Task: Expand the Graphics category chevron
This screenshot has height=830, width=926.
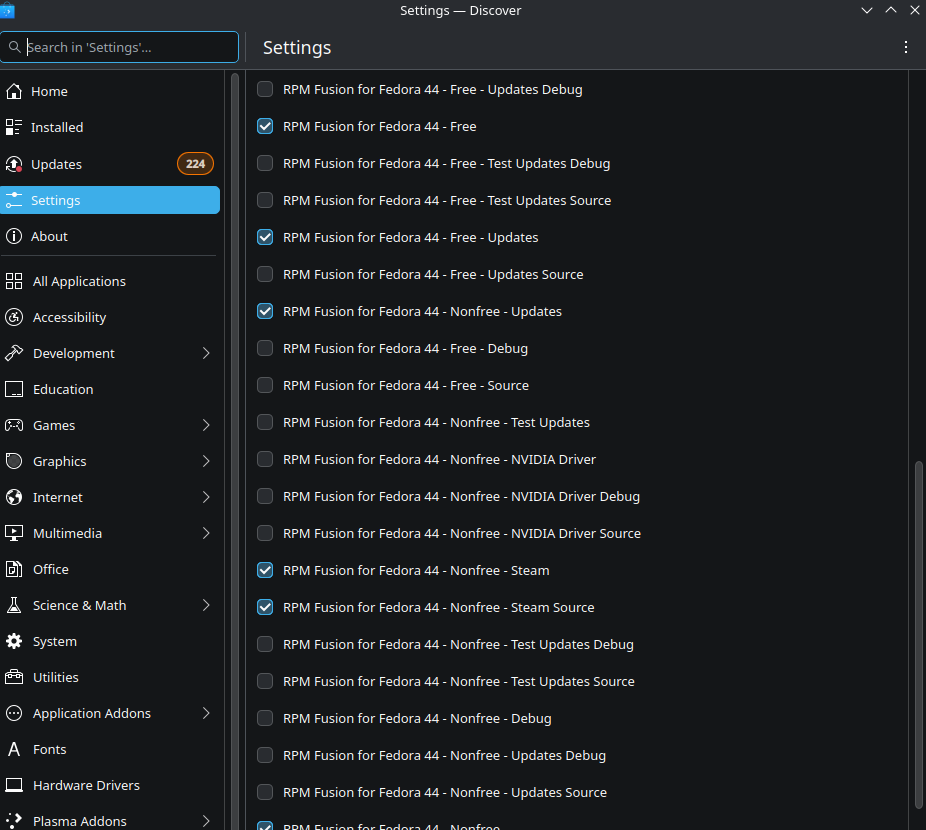Action: 206,461
